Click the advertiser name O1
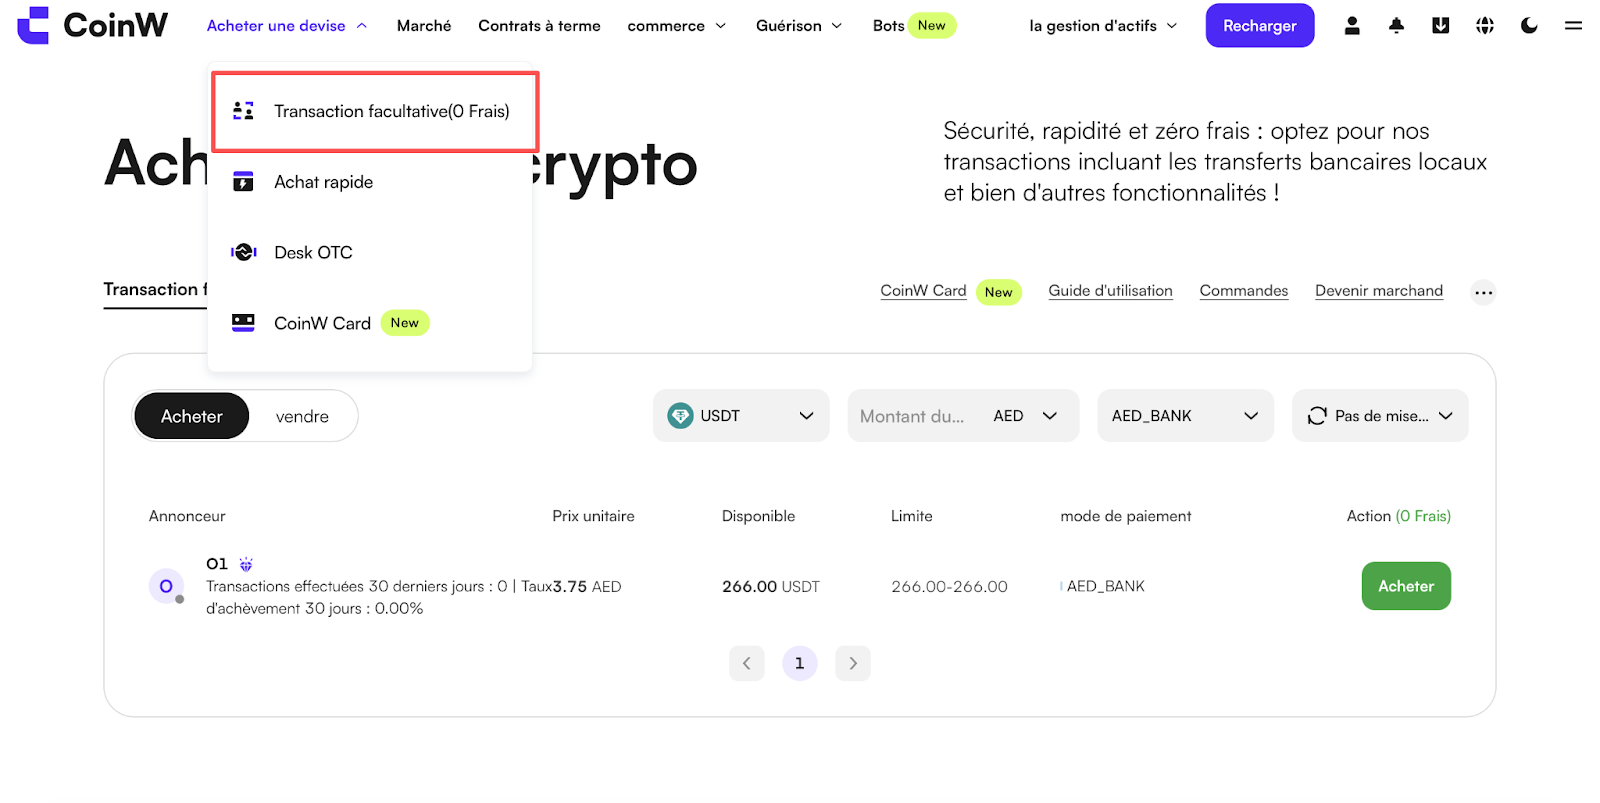This screenshot has width=1600, height=803. (217, 564)
